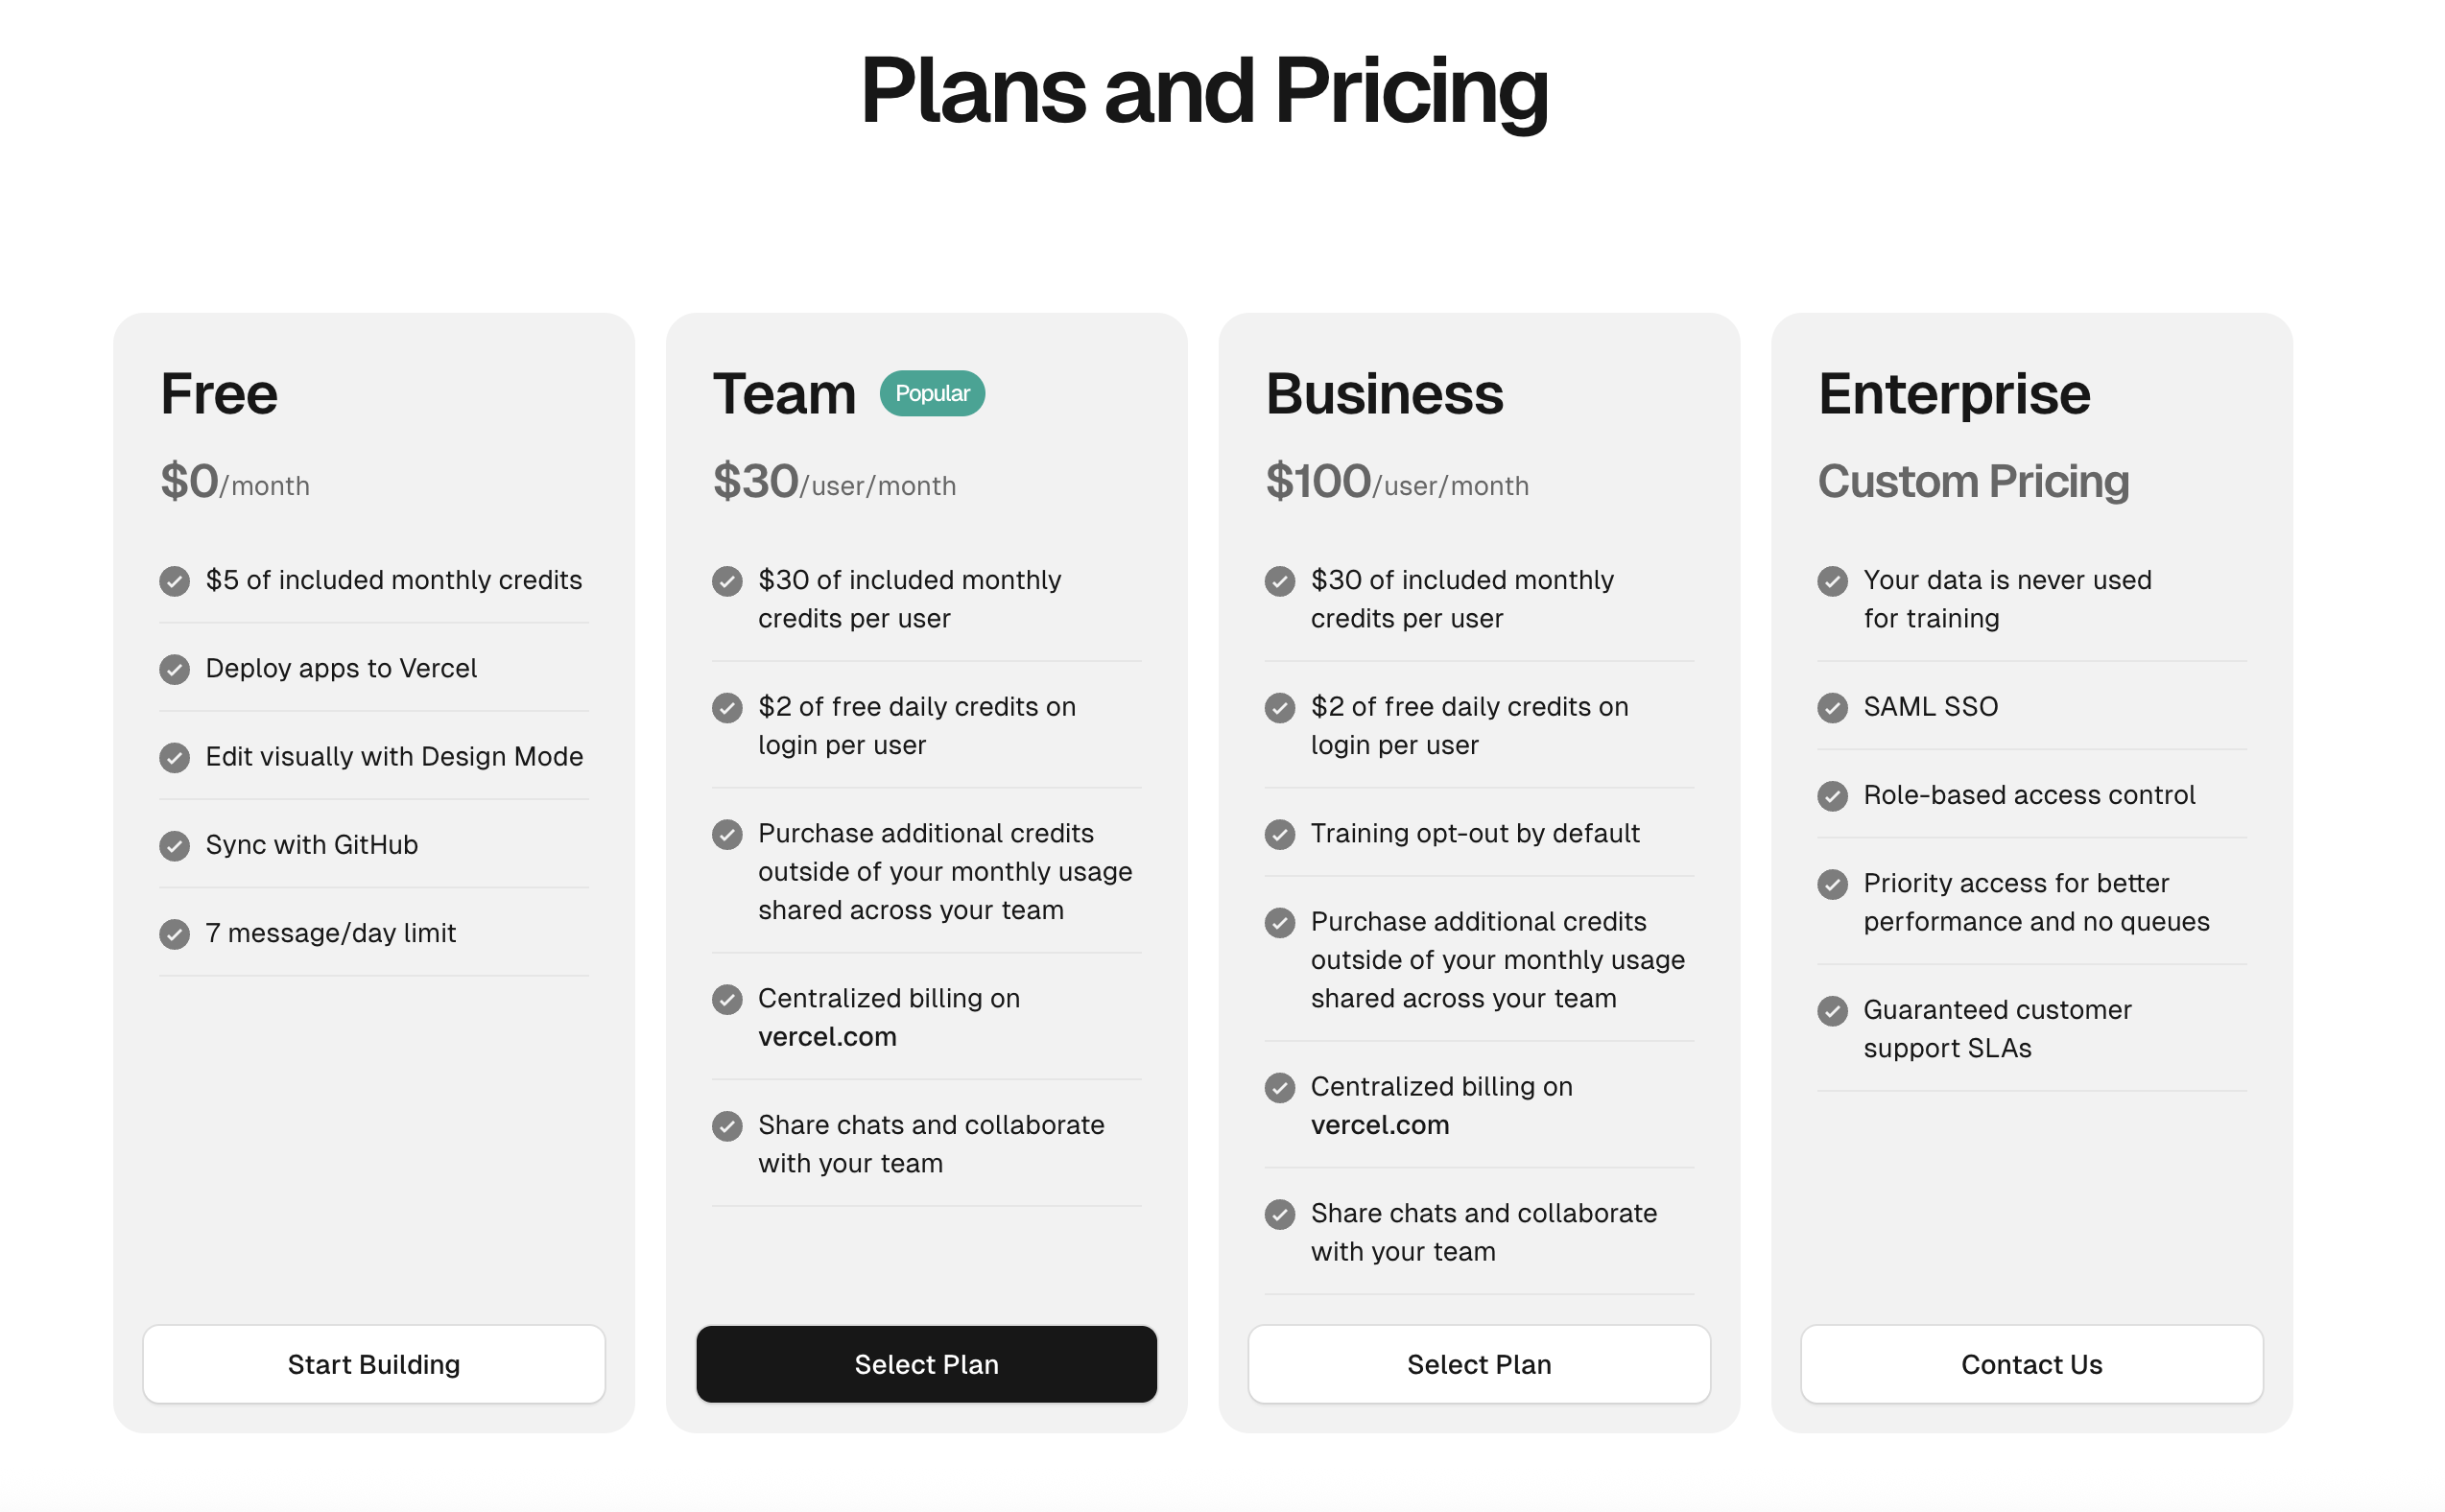This screenshot has width=2445, height=1512.
Task: Click checkmark beside Your data is never used
Action: [1832, 581]
